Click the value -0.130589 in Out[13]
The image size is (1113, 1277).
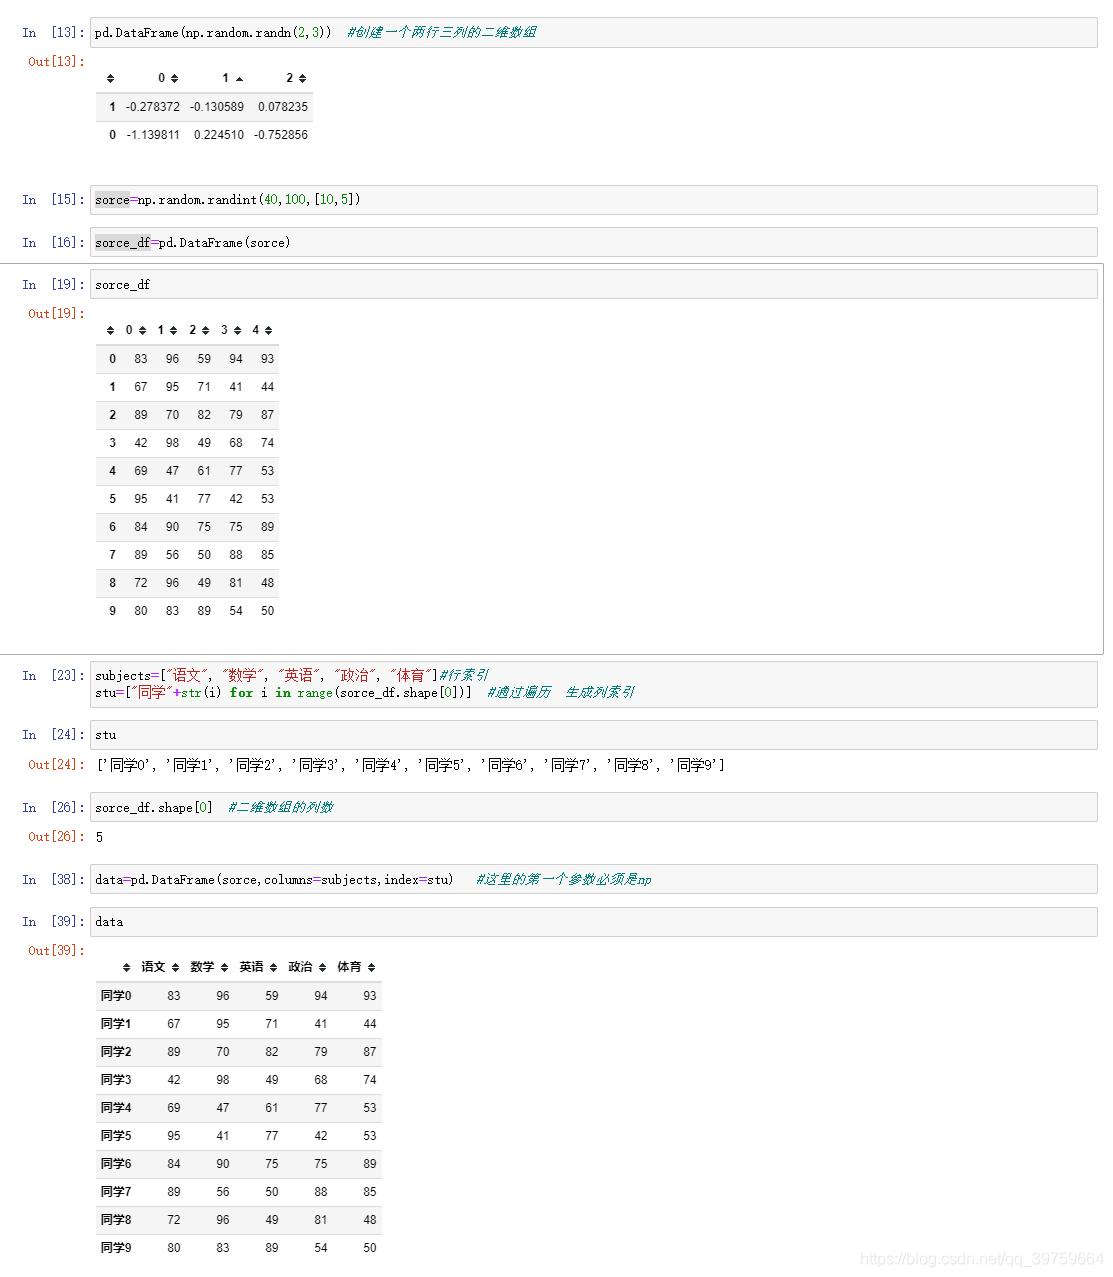point(217,107)
